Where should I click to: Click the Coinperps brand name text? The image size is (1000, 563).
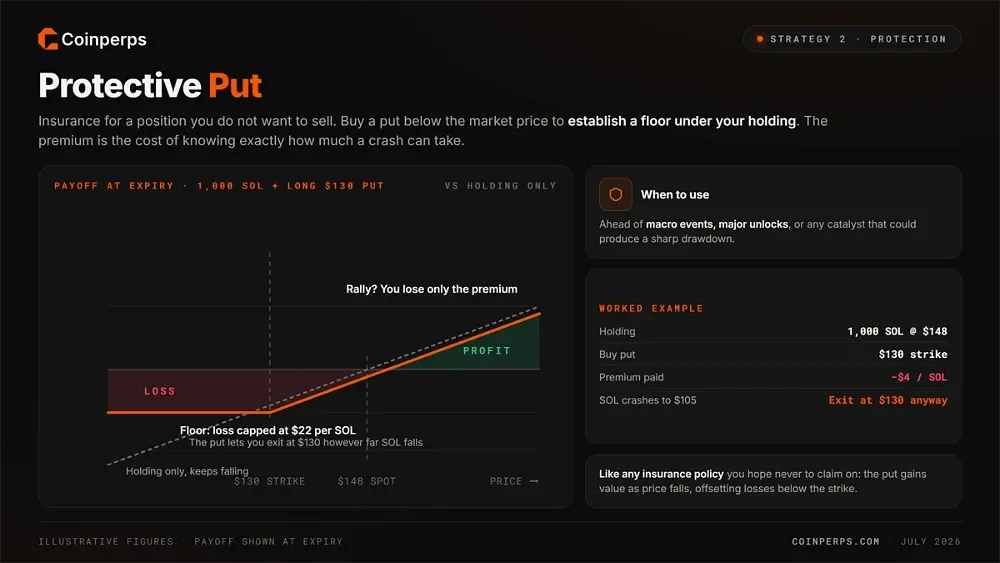104,40
